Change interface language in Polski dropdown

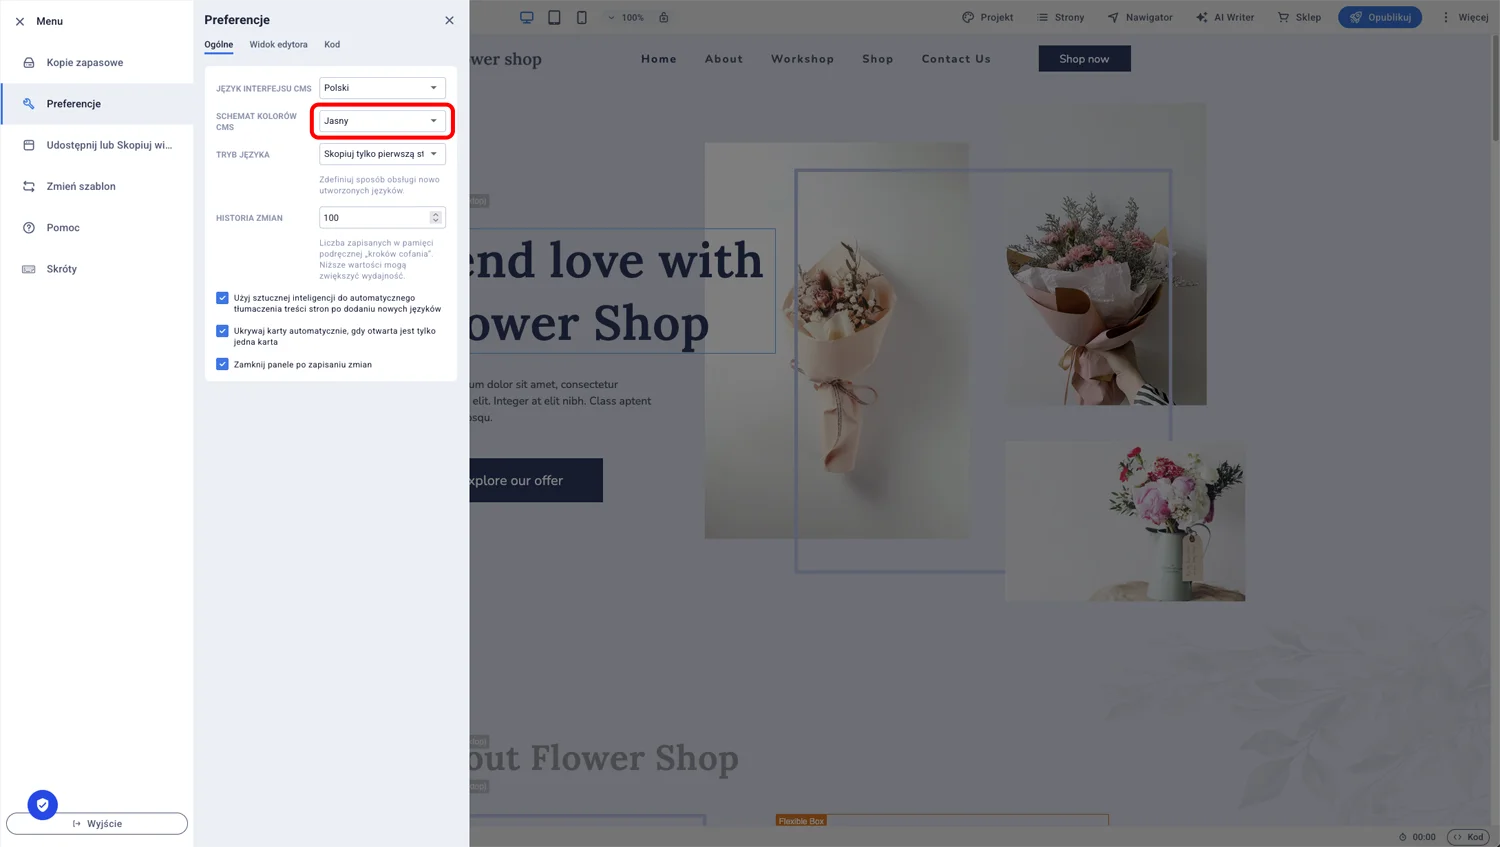[x=381, y=87]
